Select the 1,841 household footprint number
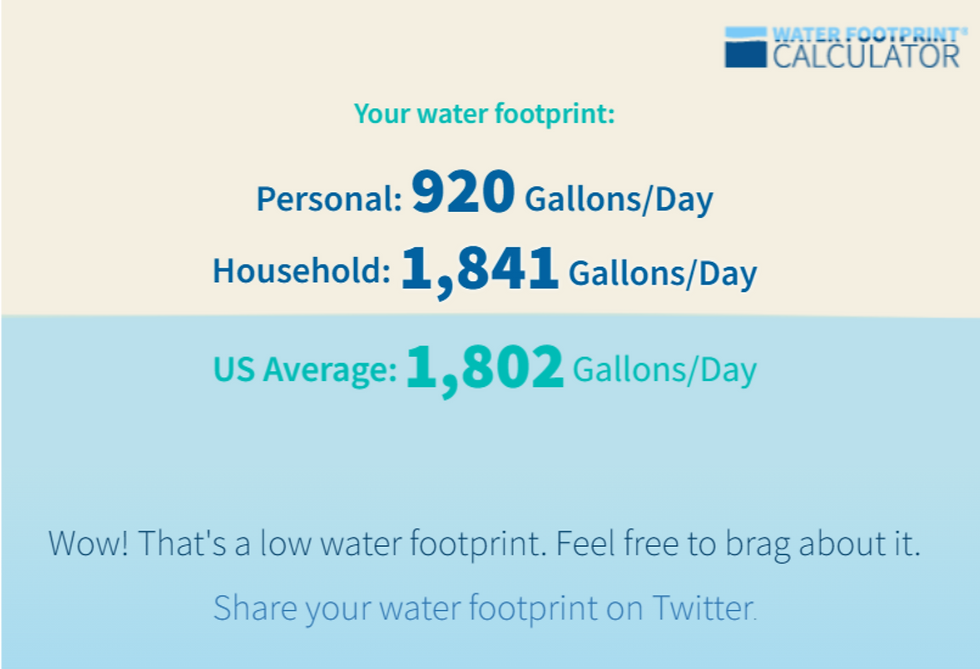 pyautogui.click(x=480, y=270)
